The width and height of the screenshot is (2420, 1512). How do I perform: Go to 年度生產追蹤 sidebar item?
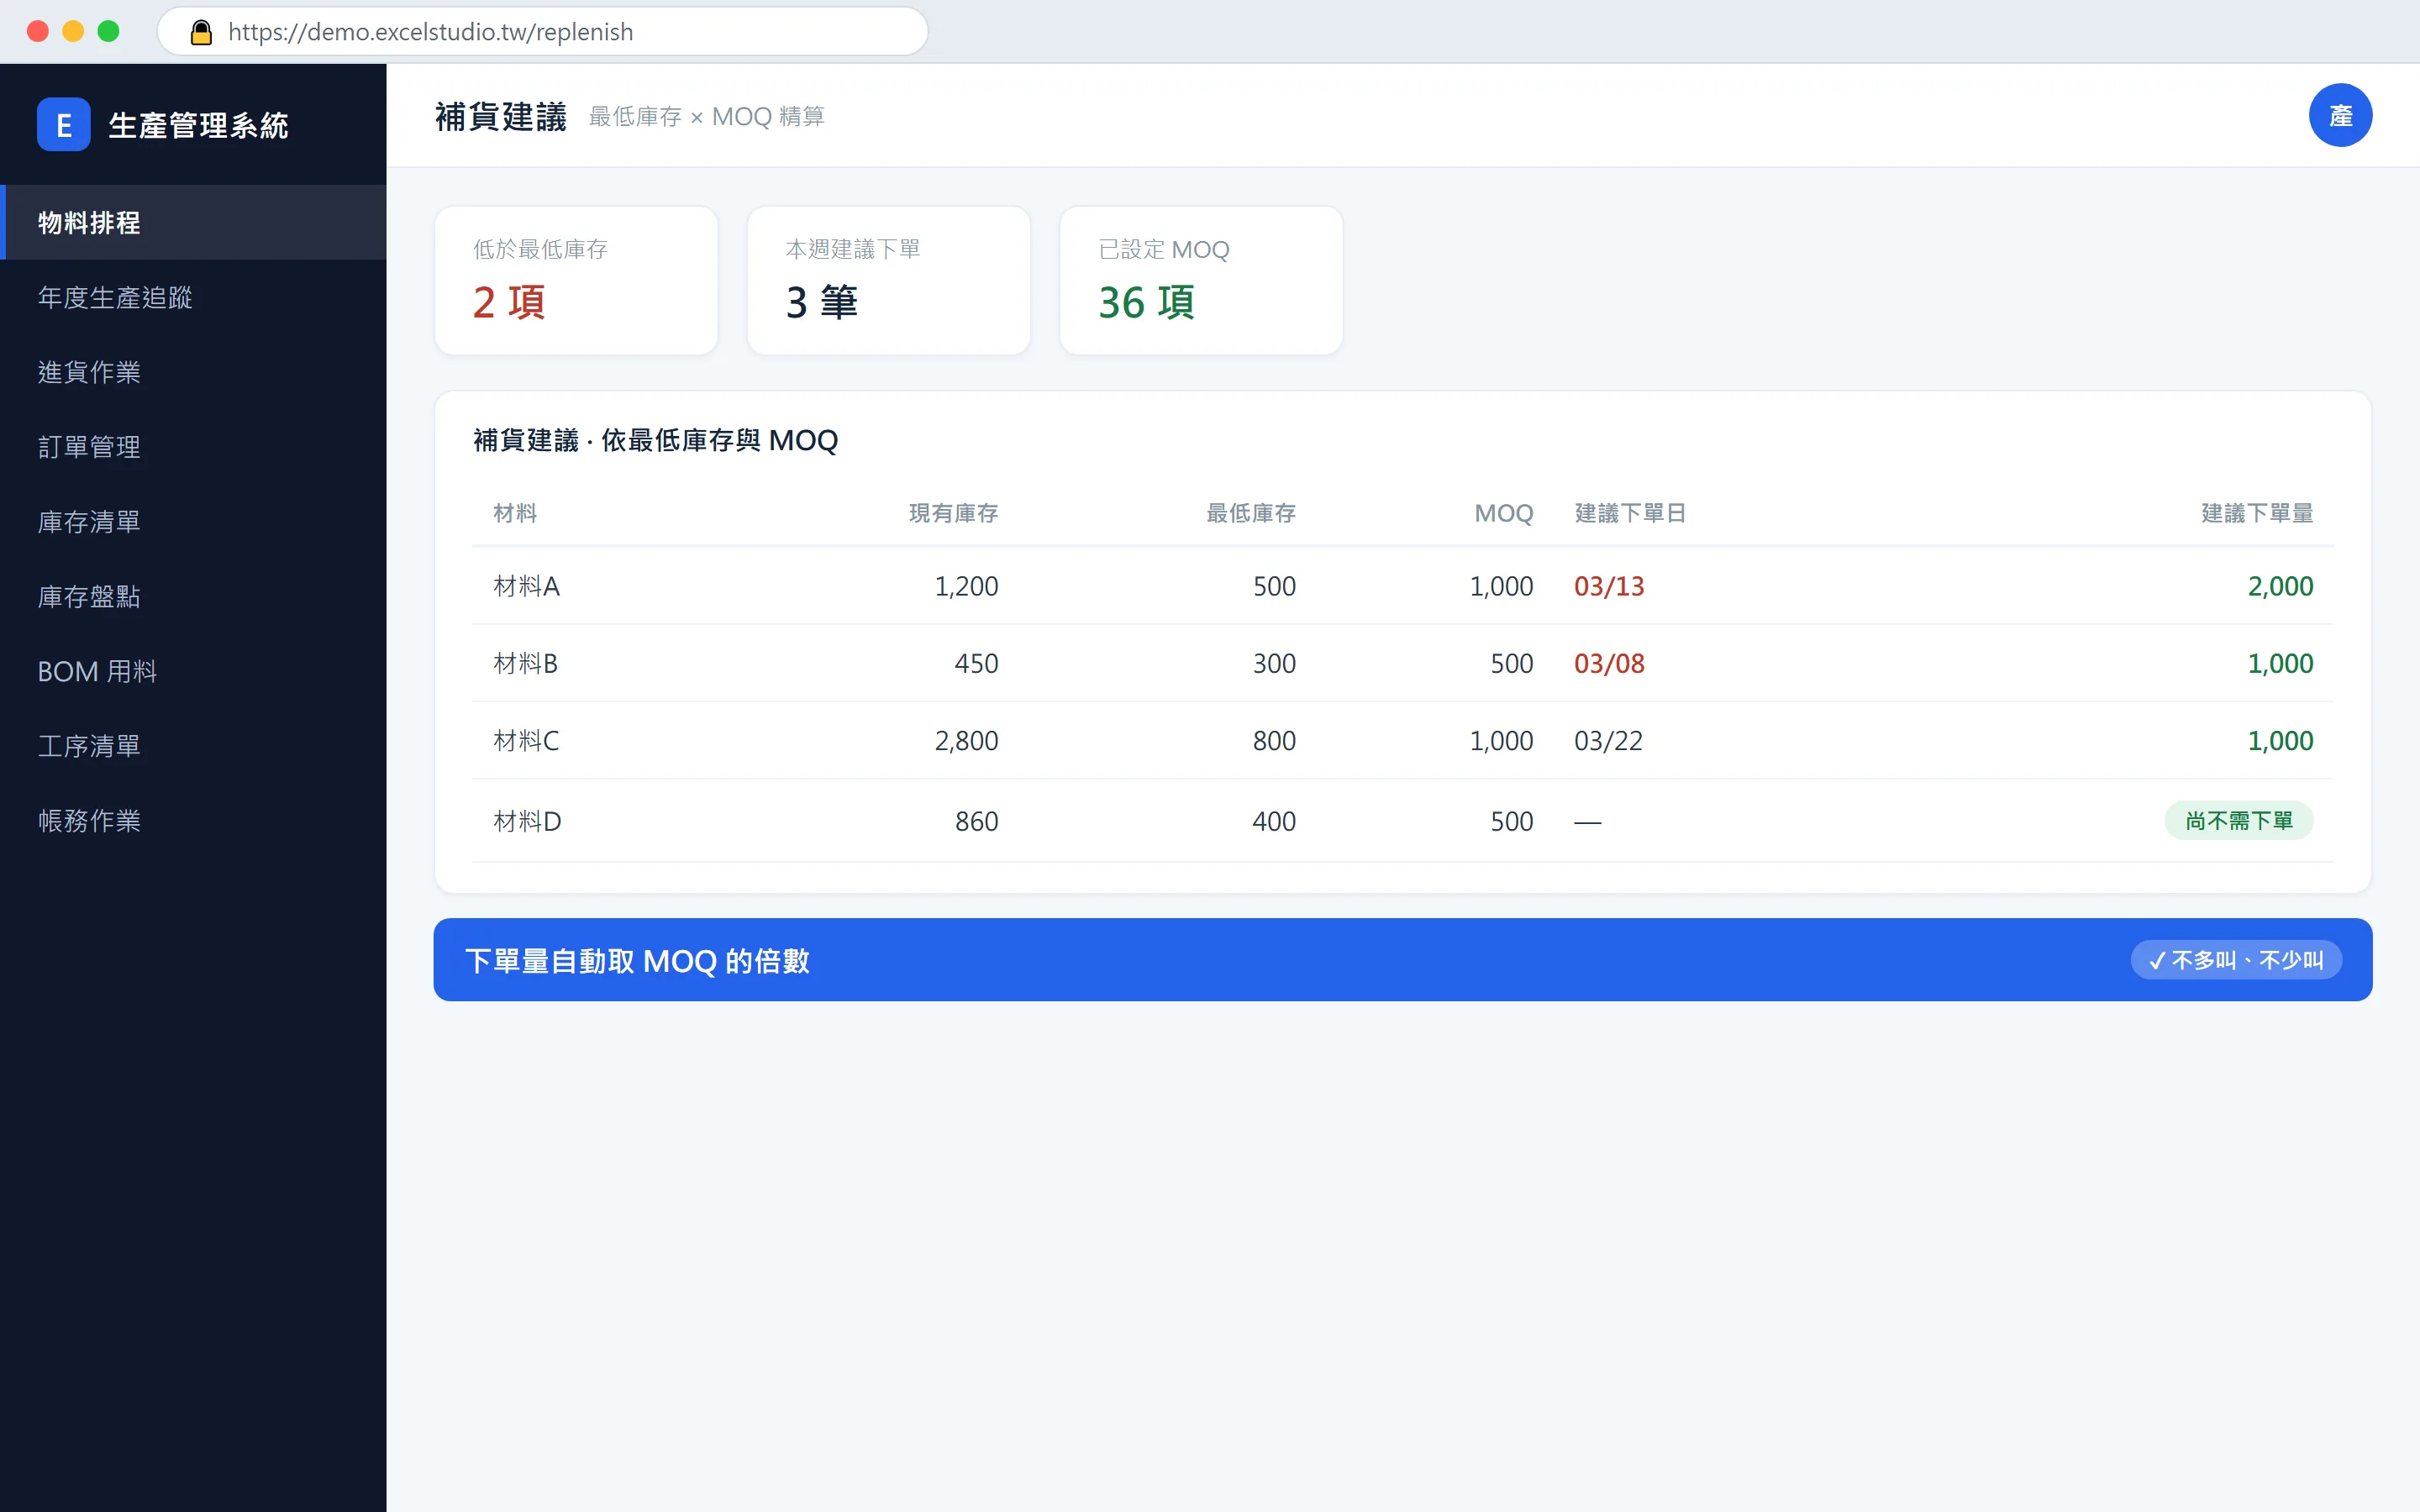pyautogui.click(x=193, y=297)
